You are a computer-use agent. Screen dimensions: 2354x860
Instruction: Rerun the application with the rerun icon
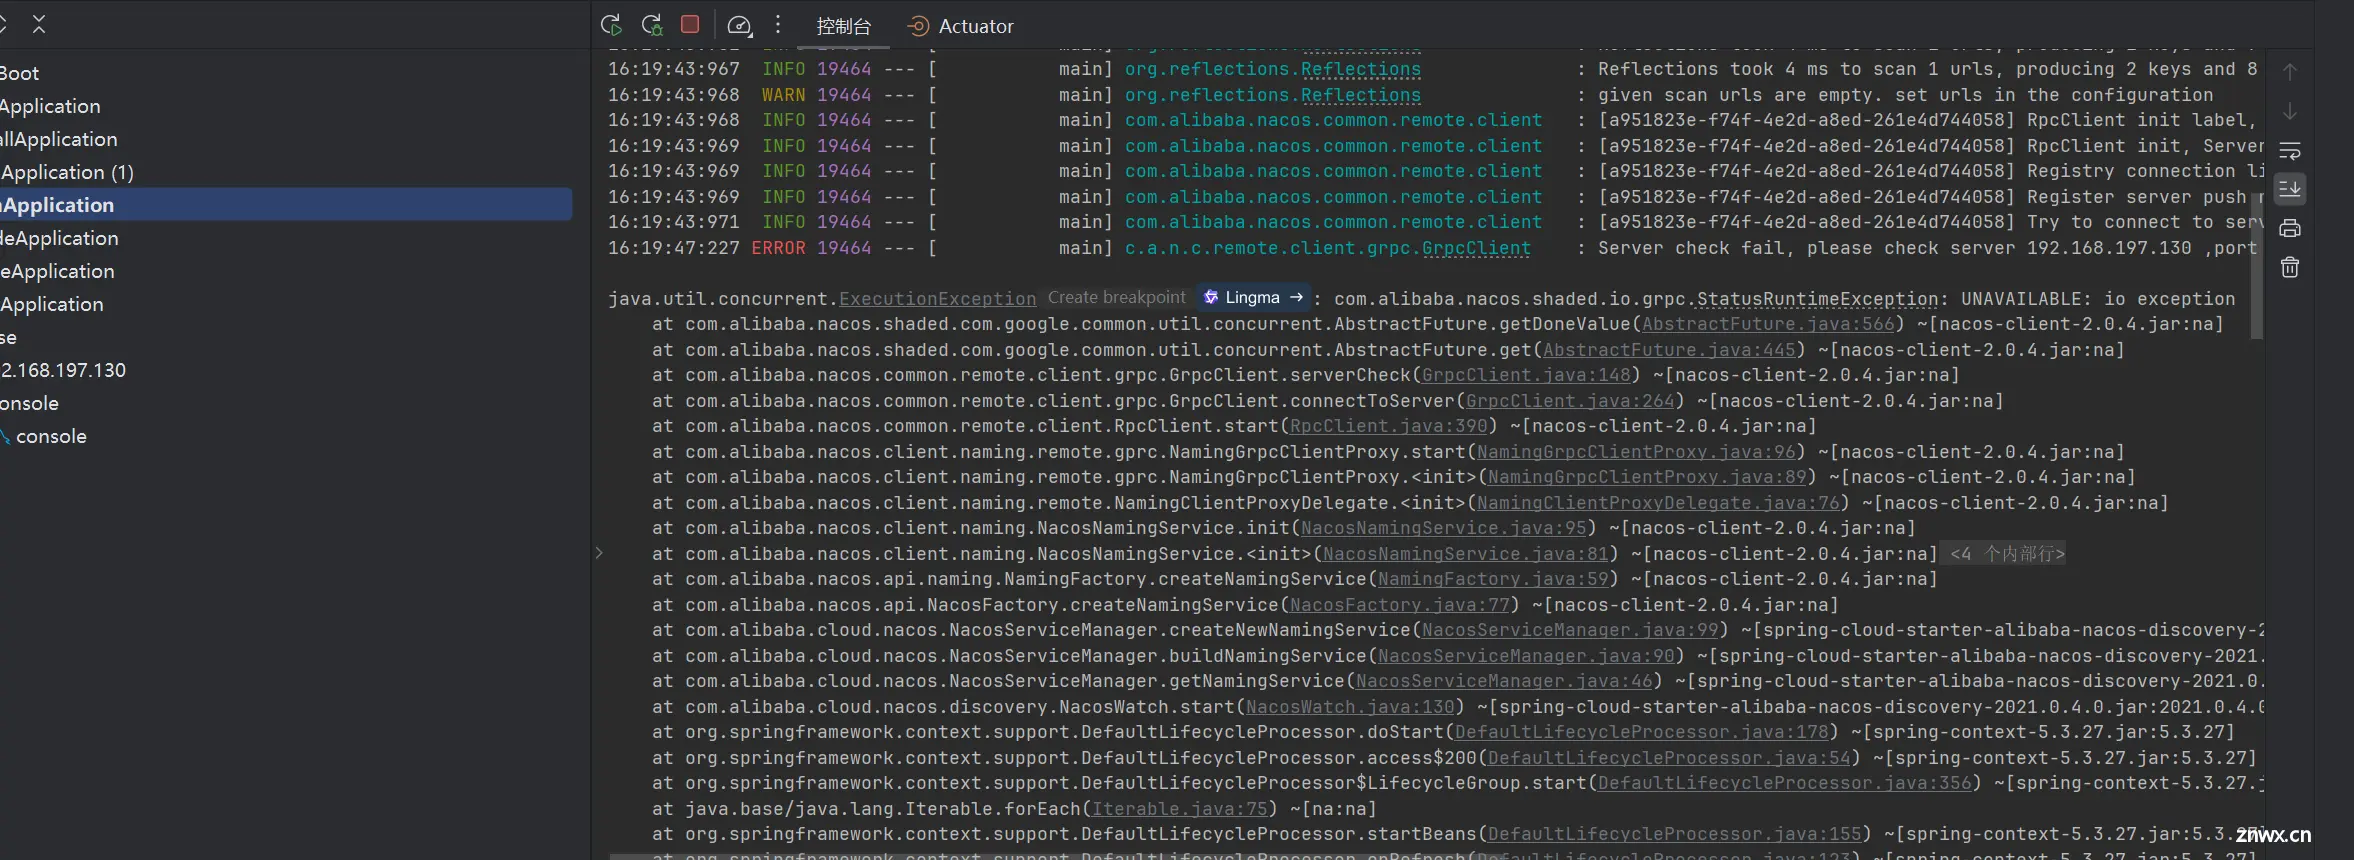[x=611, y=25]
